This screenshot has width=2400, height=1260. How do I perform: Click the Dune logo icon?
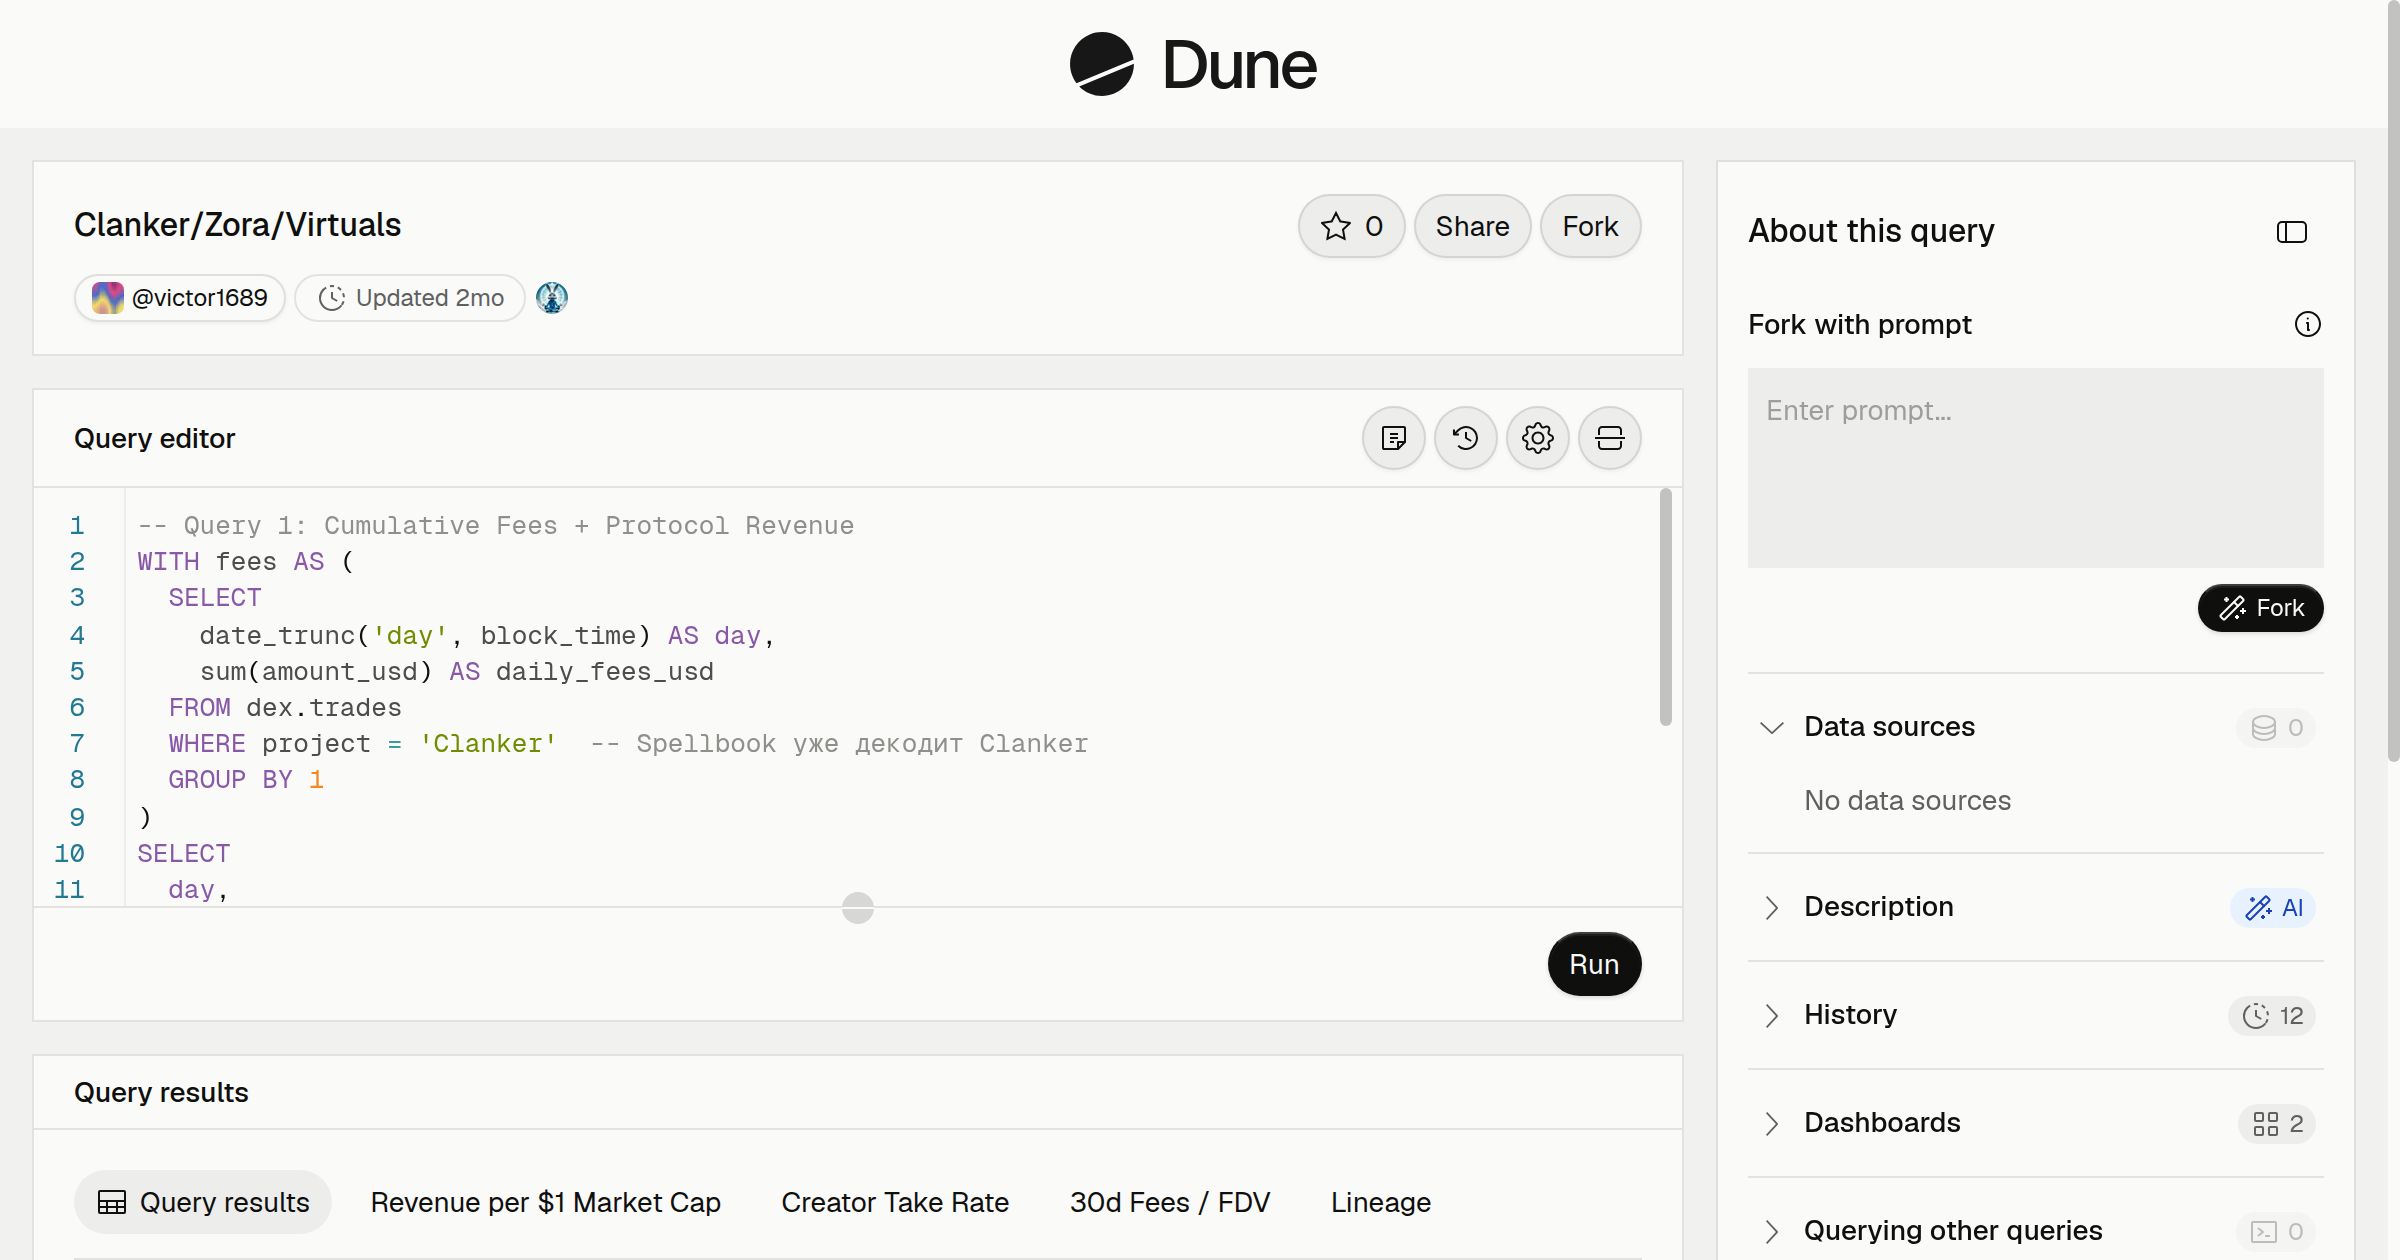pos(1101,64)
